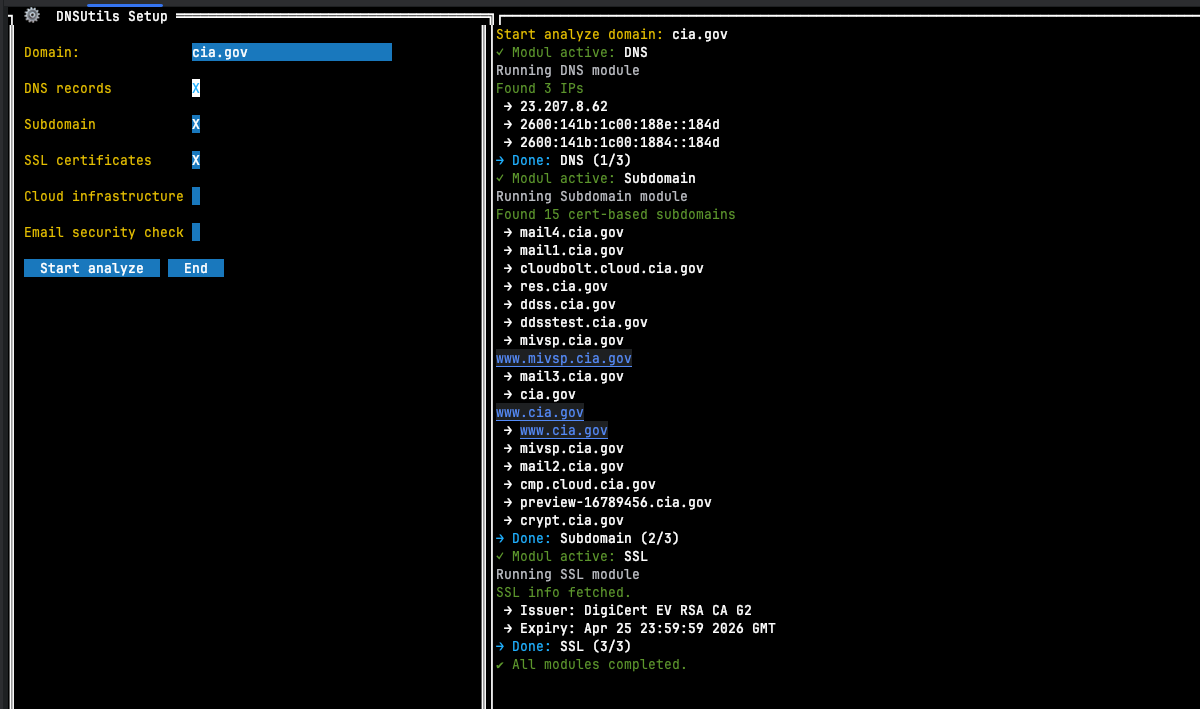Select the res.cia.gov subdomain entry

564,286
